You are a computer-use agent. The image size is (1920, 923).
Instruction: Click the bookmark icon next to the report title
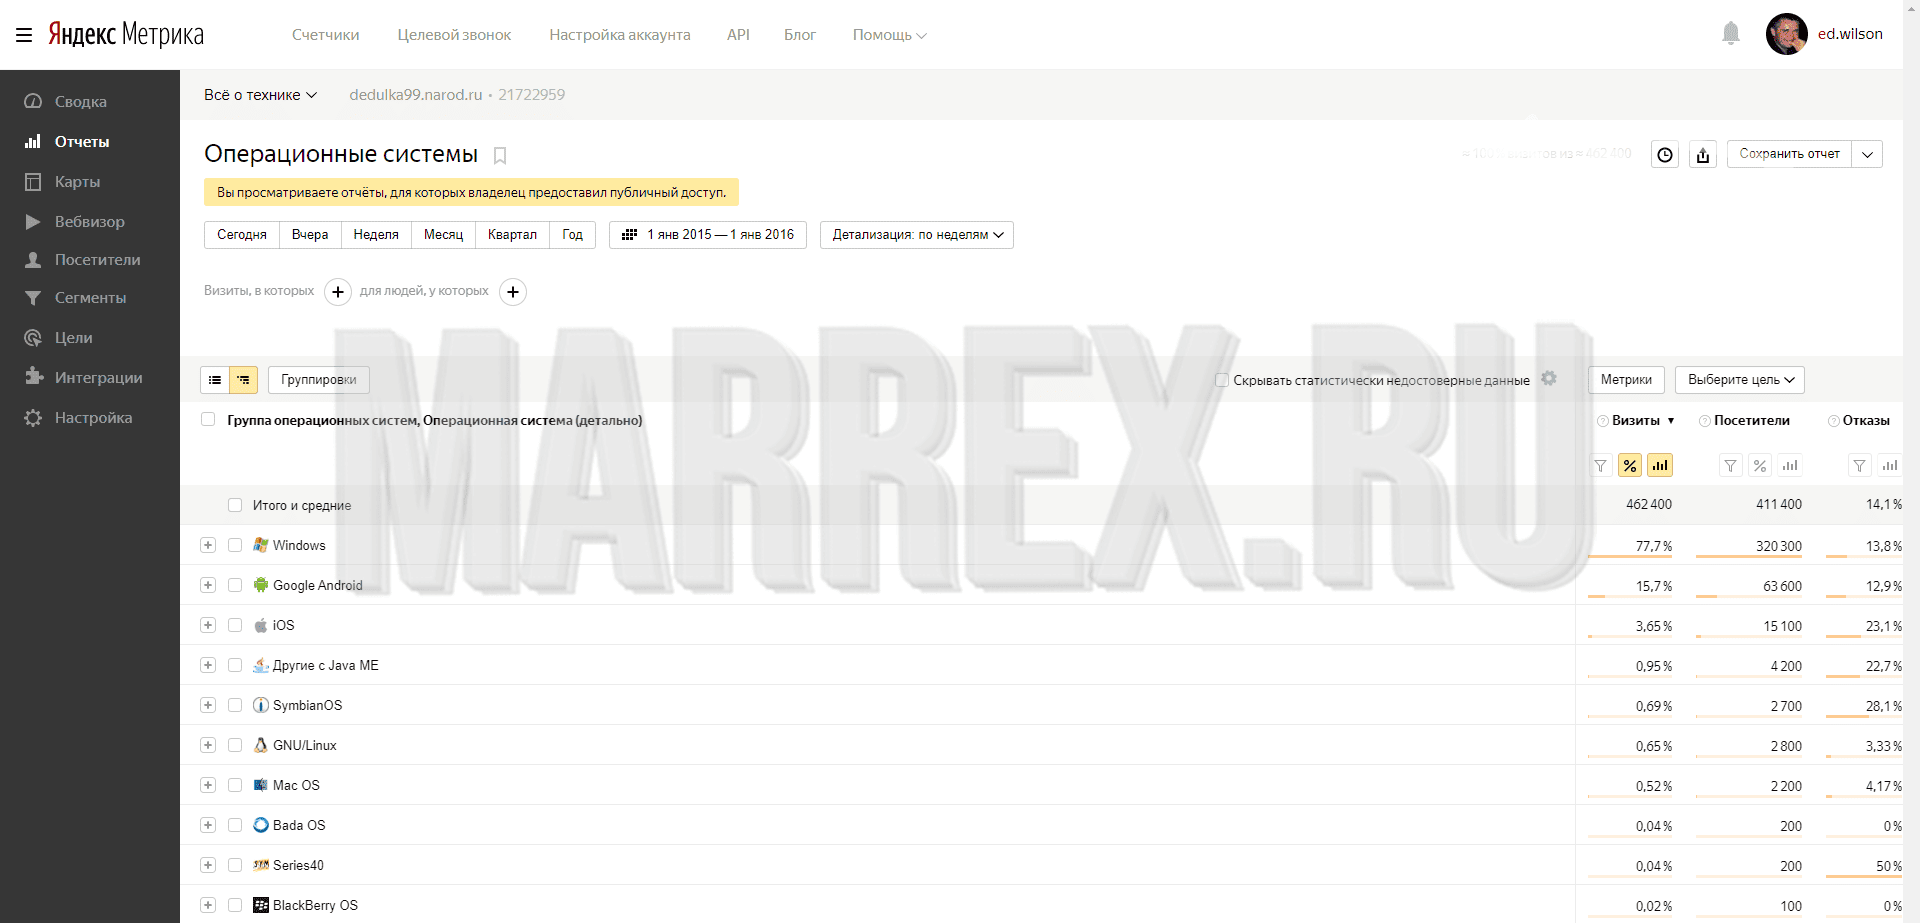[500, 155]
